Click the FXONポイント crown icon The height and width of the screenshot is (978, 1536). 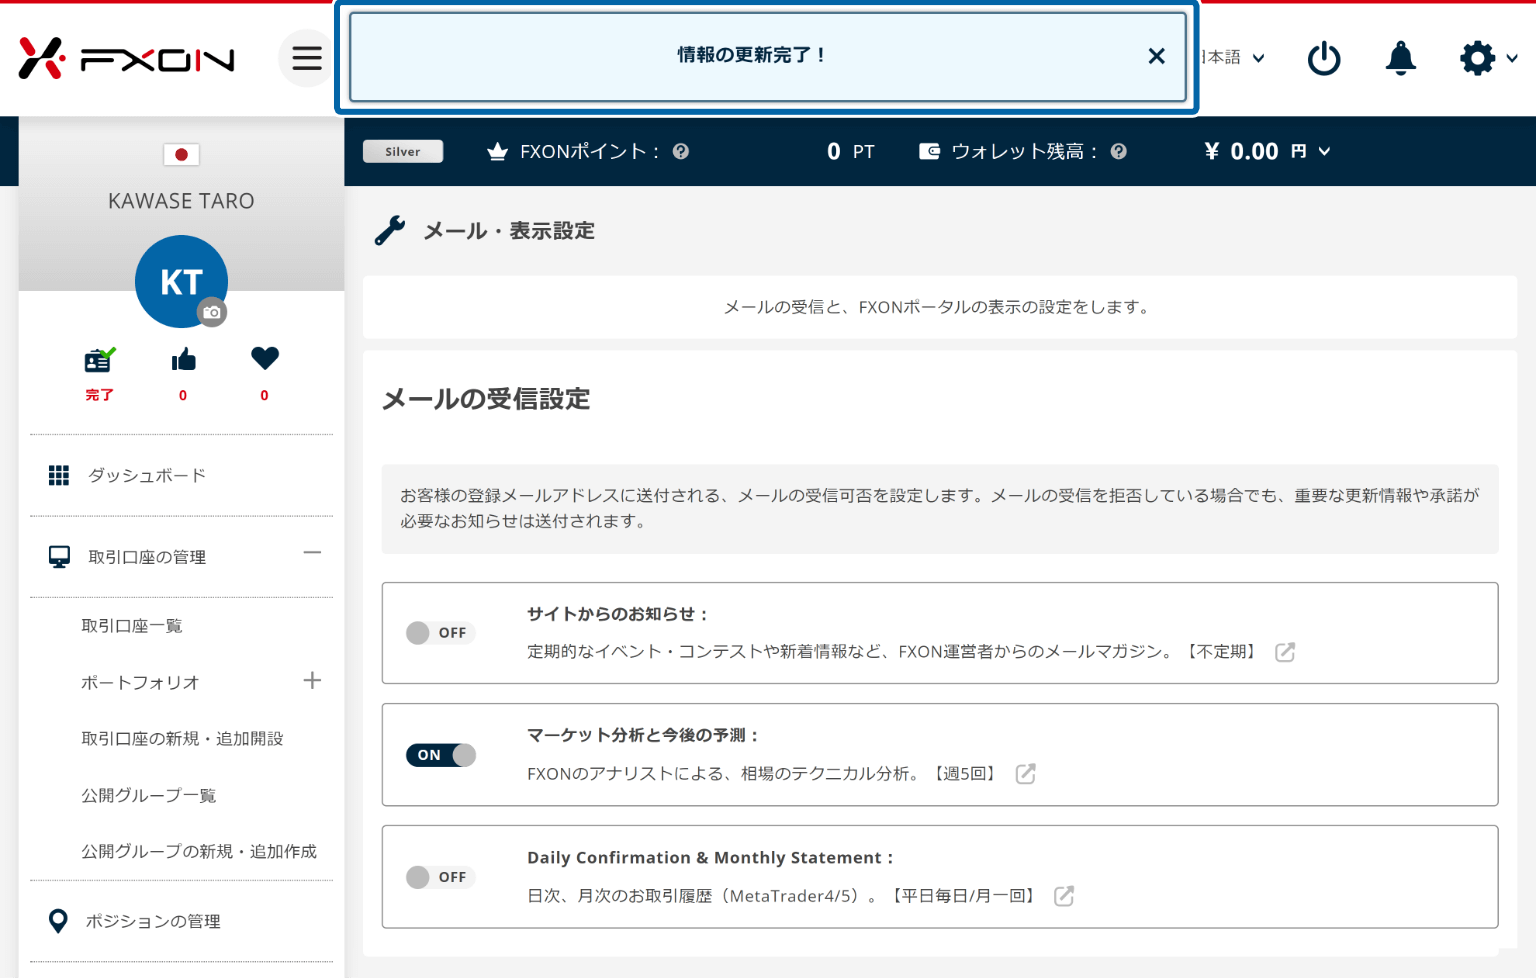[497, 152]
